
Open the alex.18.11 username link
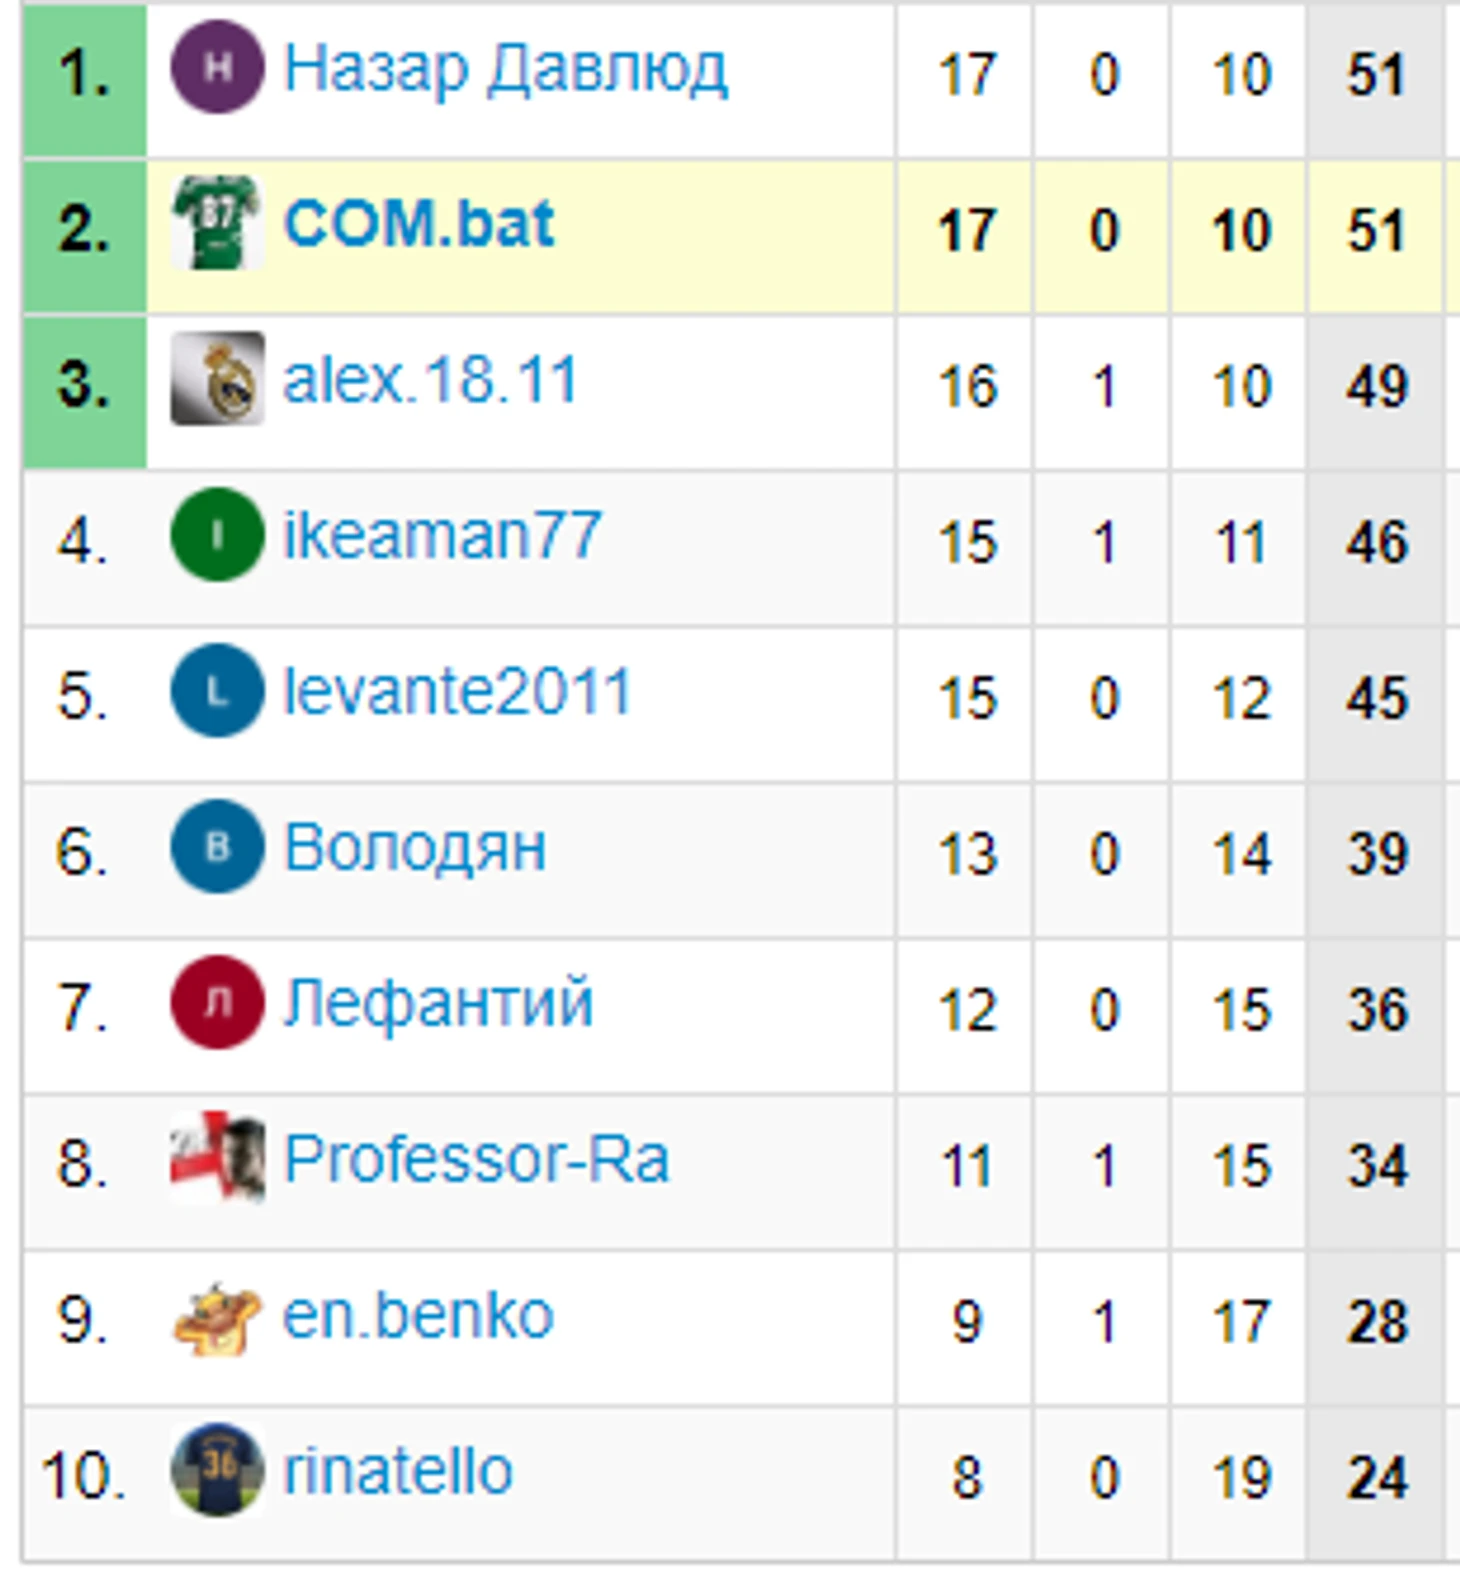click(430, 380)
